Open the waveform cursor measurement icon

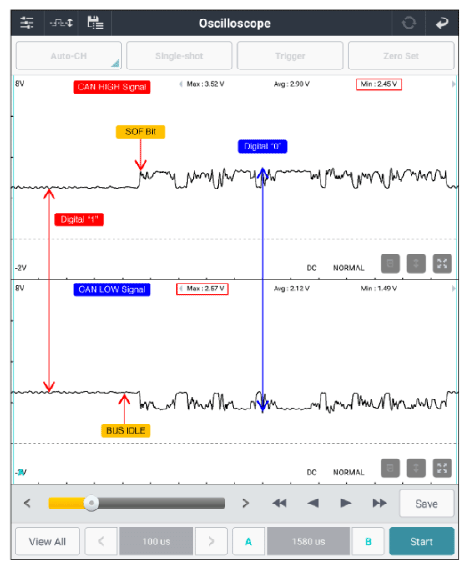click(61, 23)
